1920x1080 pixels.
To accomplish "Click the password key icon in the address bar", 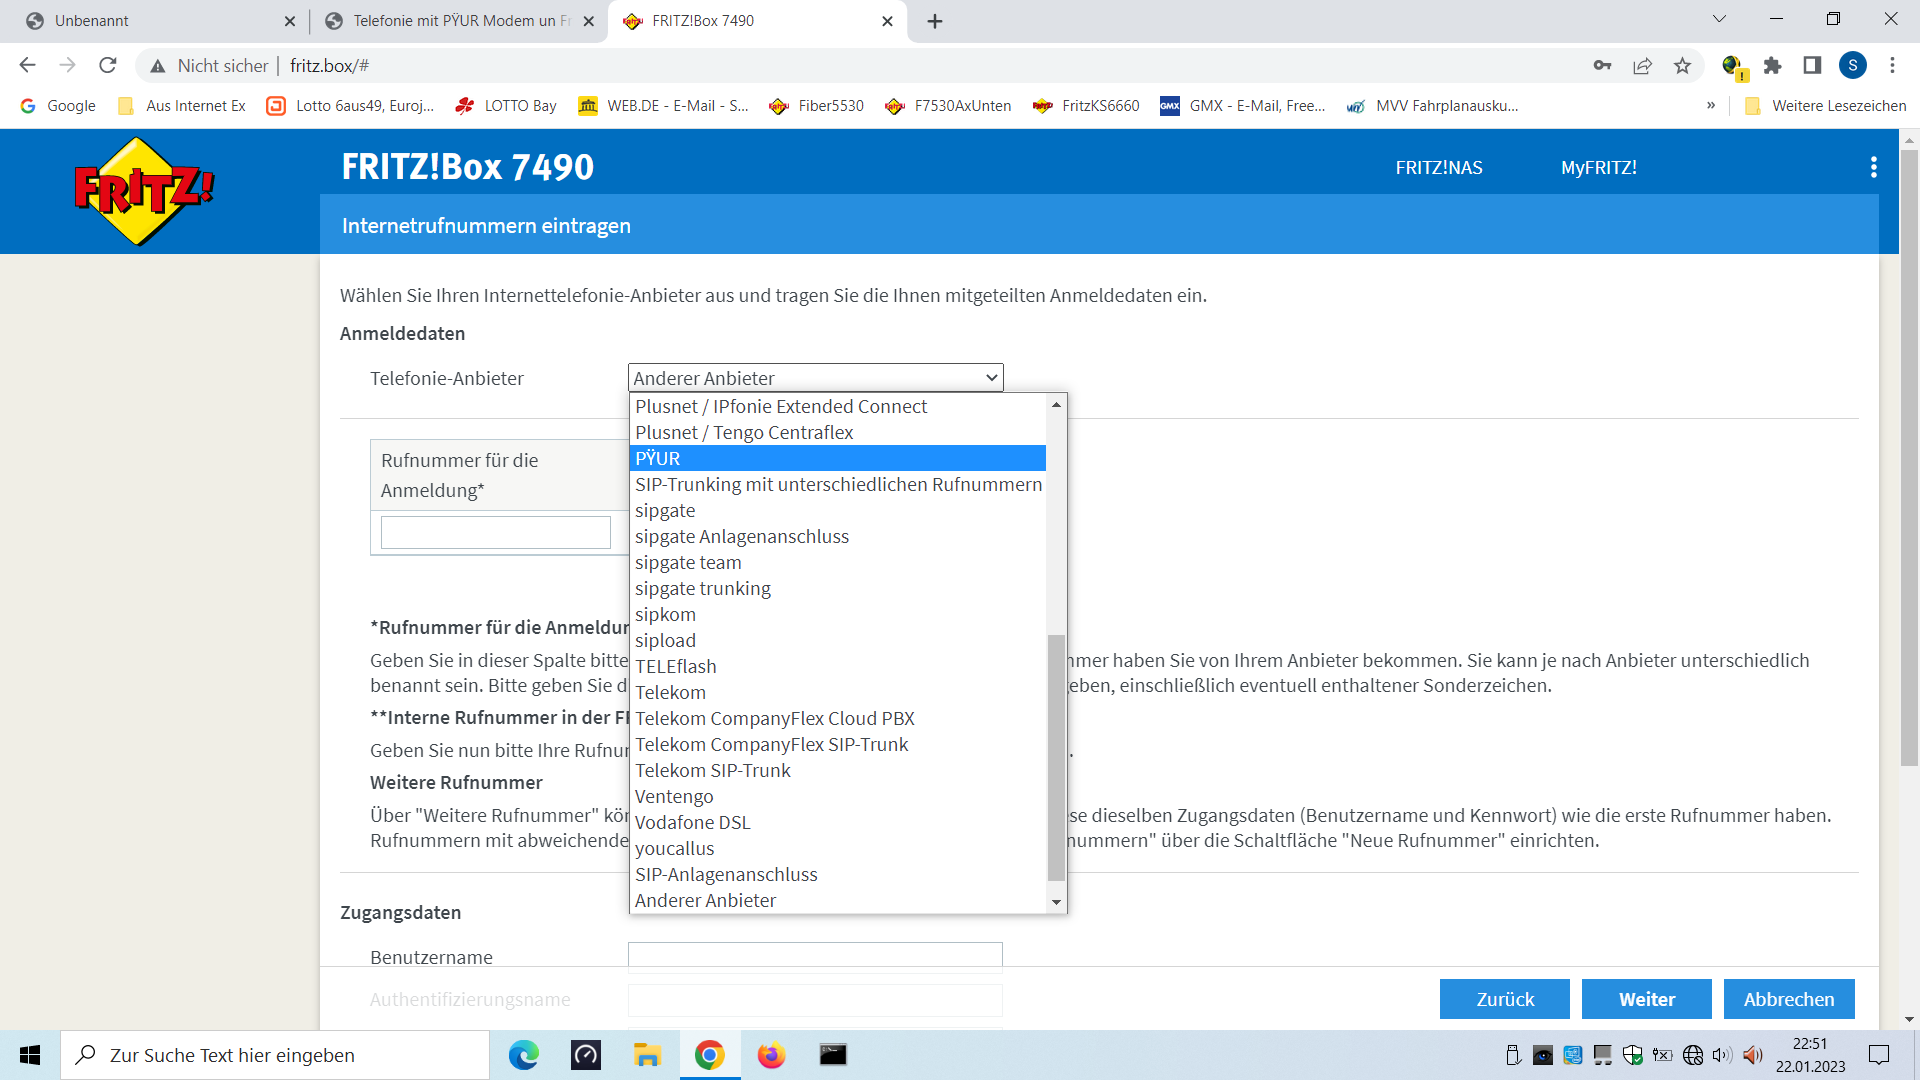I will click(1602, 66).
